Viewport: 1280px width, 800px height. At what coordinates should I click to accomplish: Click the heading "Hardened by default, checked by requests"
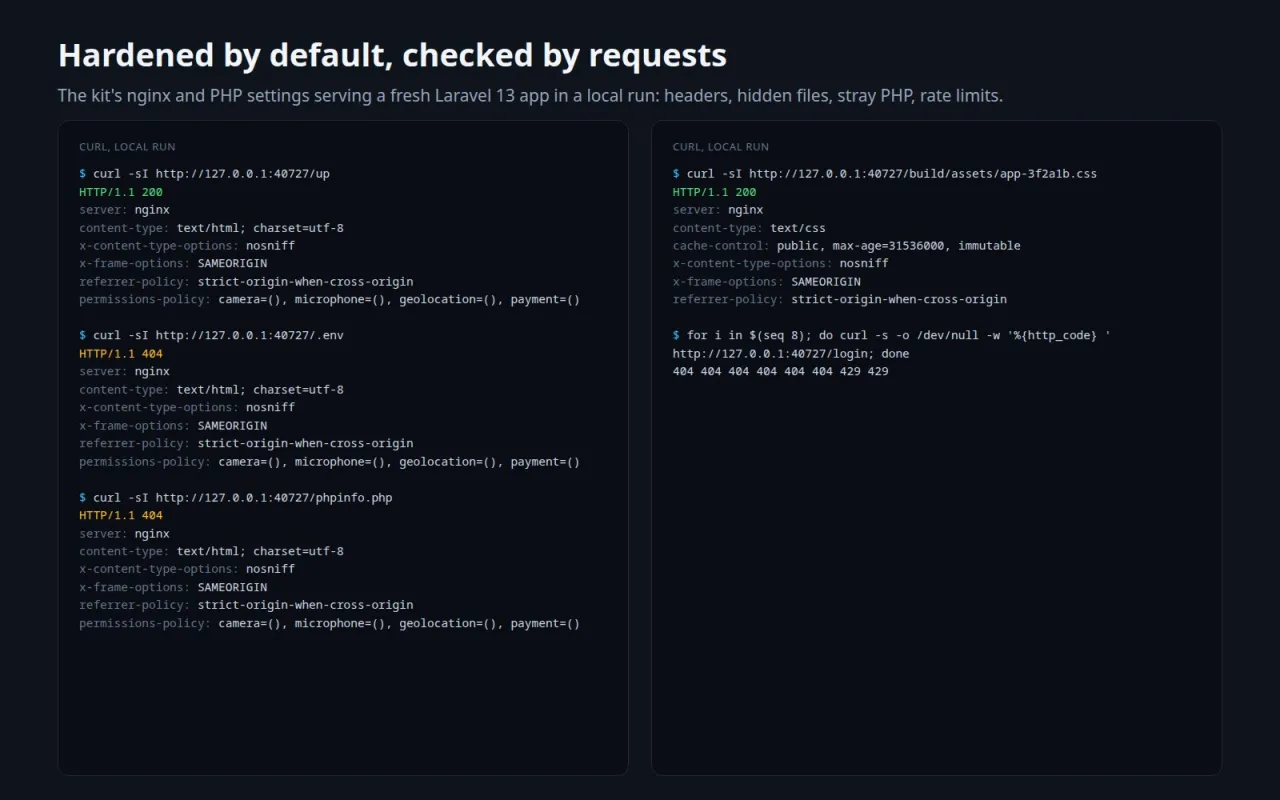[x=392, y=55]
